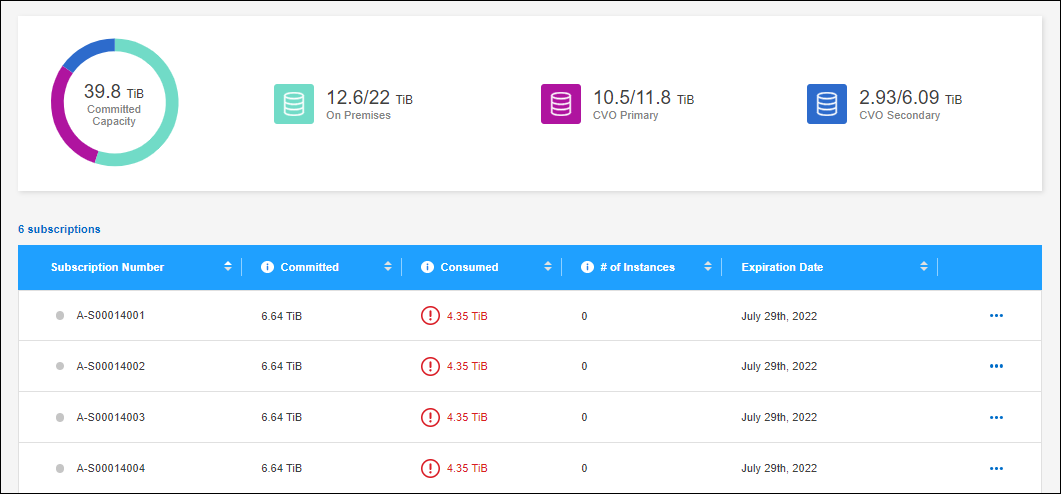
Task: Click status dot for subscription A-S00014004
Action: pyautogui.click(x=60, y=468)
